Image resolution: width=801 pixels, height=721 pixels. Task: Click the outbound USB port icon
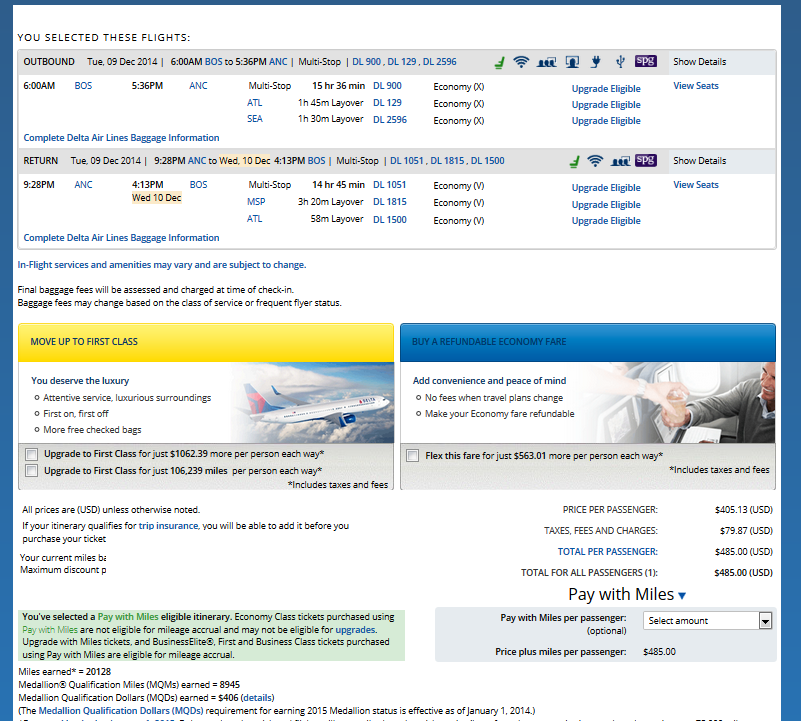621,62
